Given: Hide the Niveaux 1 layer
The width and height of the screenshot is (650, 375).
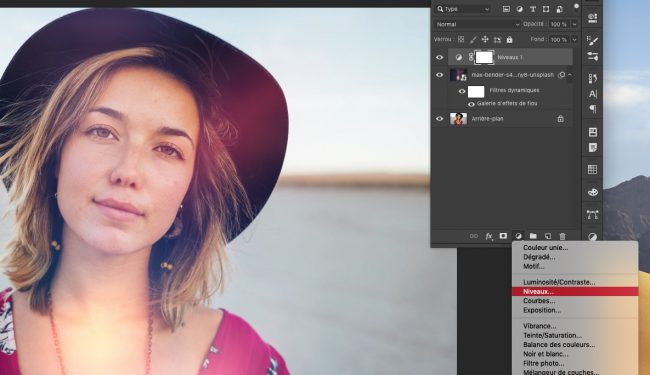Looking at the screenshot, I should tap(439, 58).
